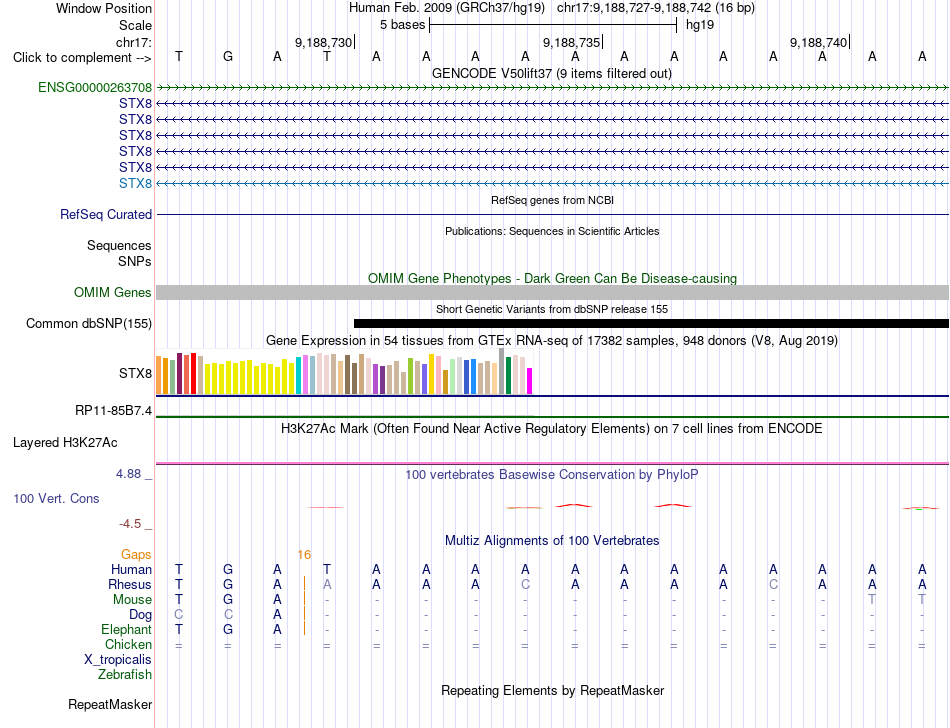Click the 'Rhesus' species label
Screen dimensions: 950x728
[130, 584]
